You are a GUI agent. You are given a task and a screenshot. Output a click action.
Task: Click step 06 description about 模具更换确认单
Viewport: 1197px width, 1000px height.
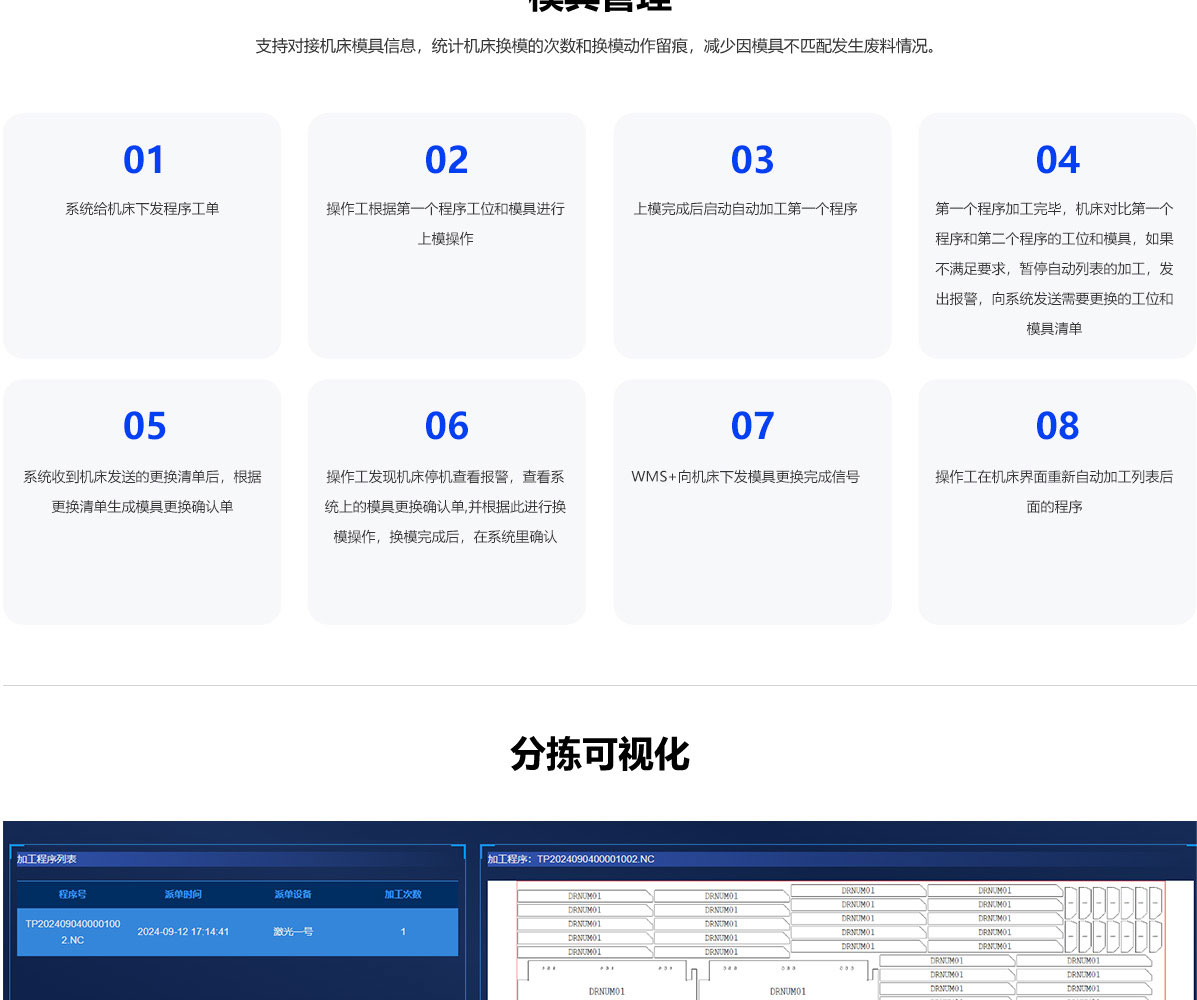[x=446, y=506]
